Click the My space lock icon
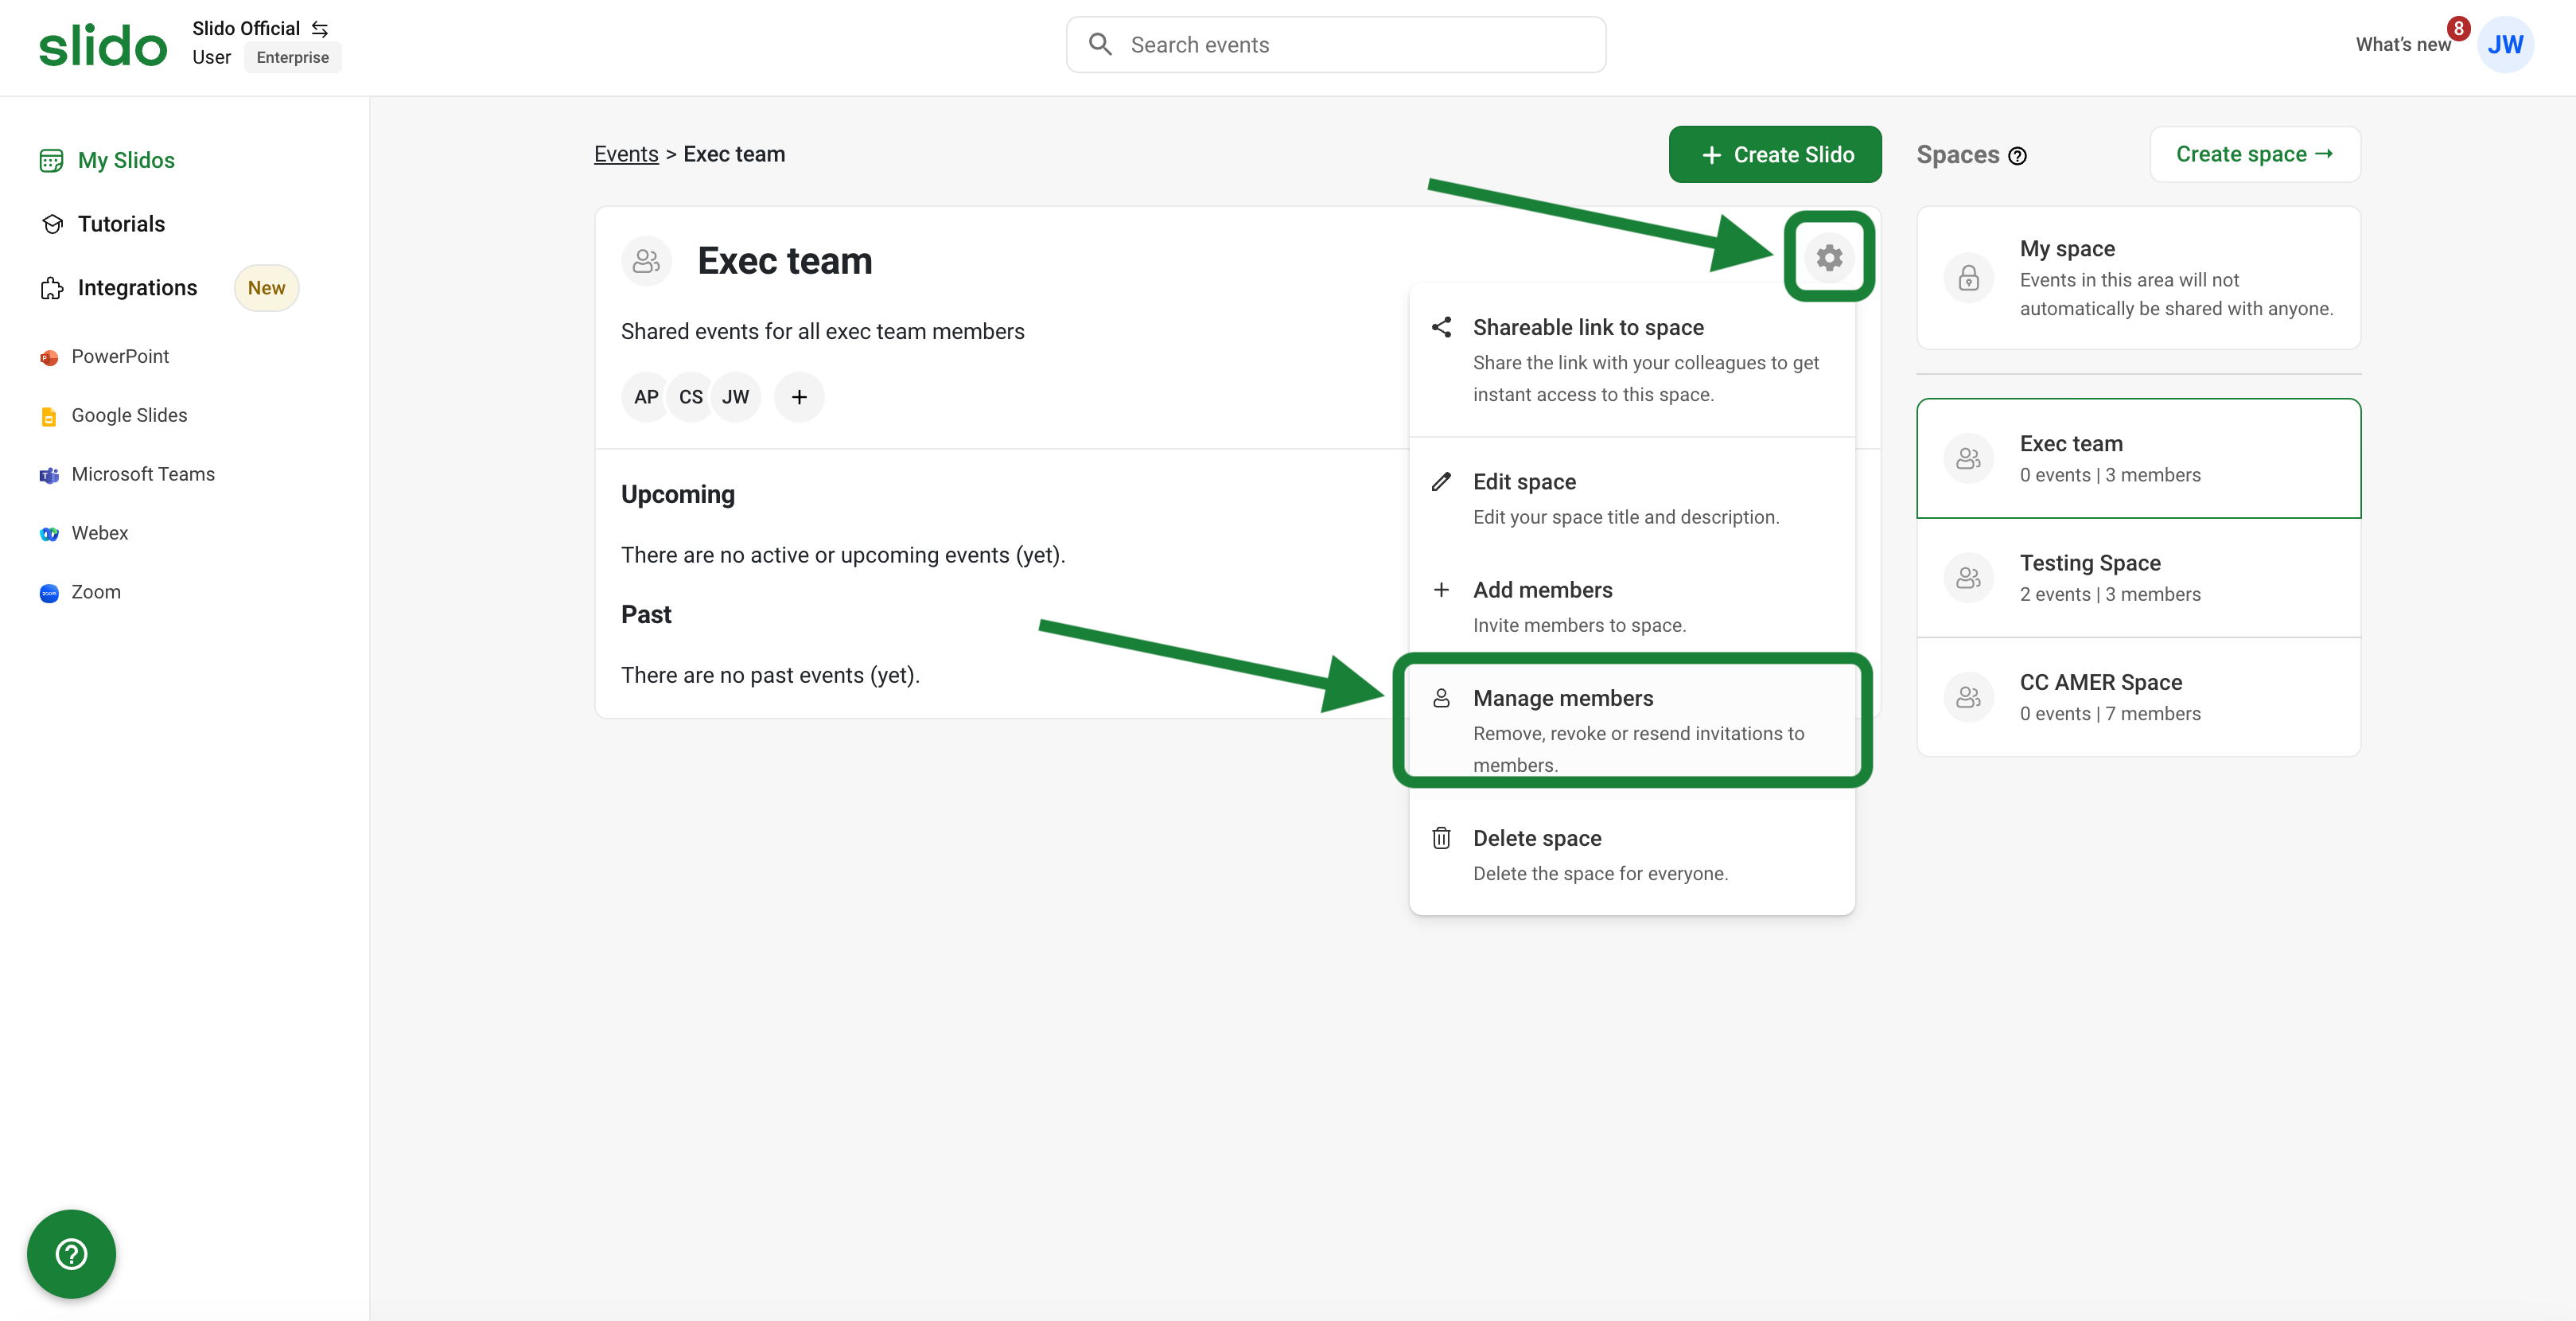 click(1968, 278)
